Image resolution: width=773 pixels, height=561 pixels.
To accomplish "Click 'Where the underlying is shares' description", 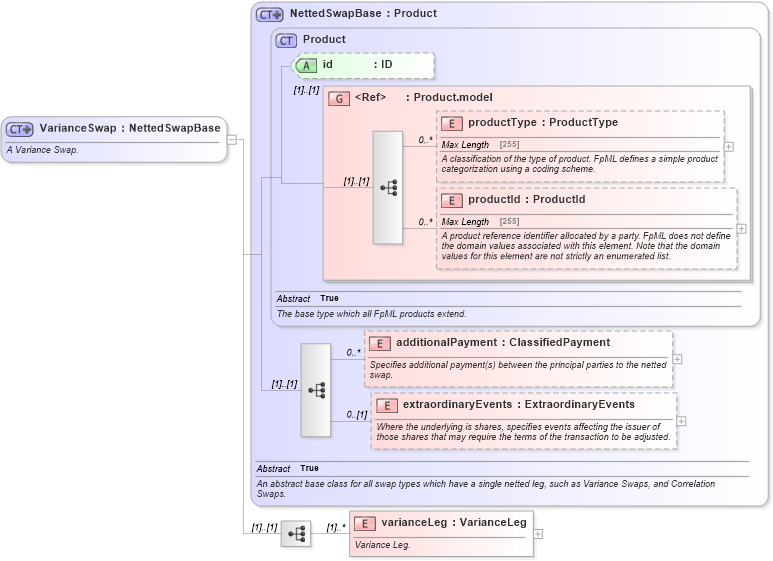I will (x=523, y=432).
